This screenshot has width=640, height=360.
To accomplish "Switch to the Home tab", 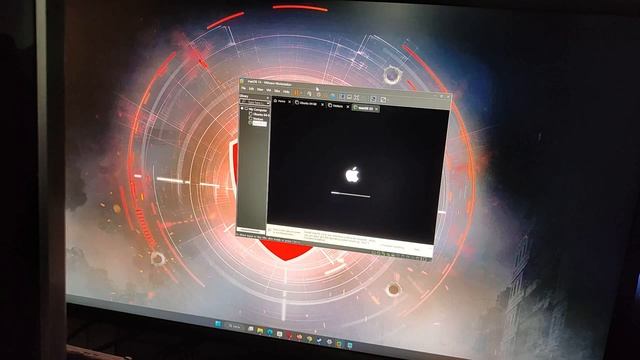I will click(280, 101).
